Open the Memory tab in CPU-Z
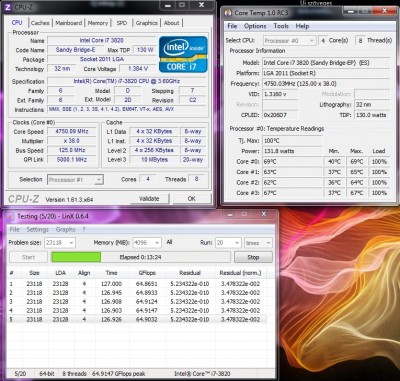400x381 pixels. [x=98, y=23]
